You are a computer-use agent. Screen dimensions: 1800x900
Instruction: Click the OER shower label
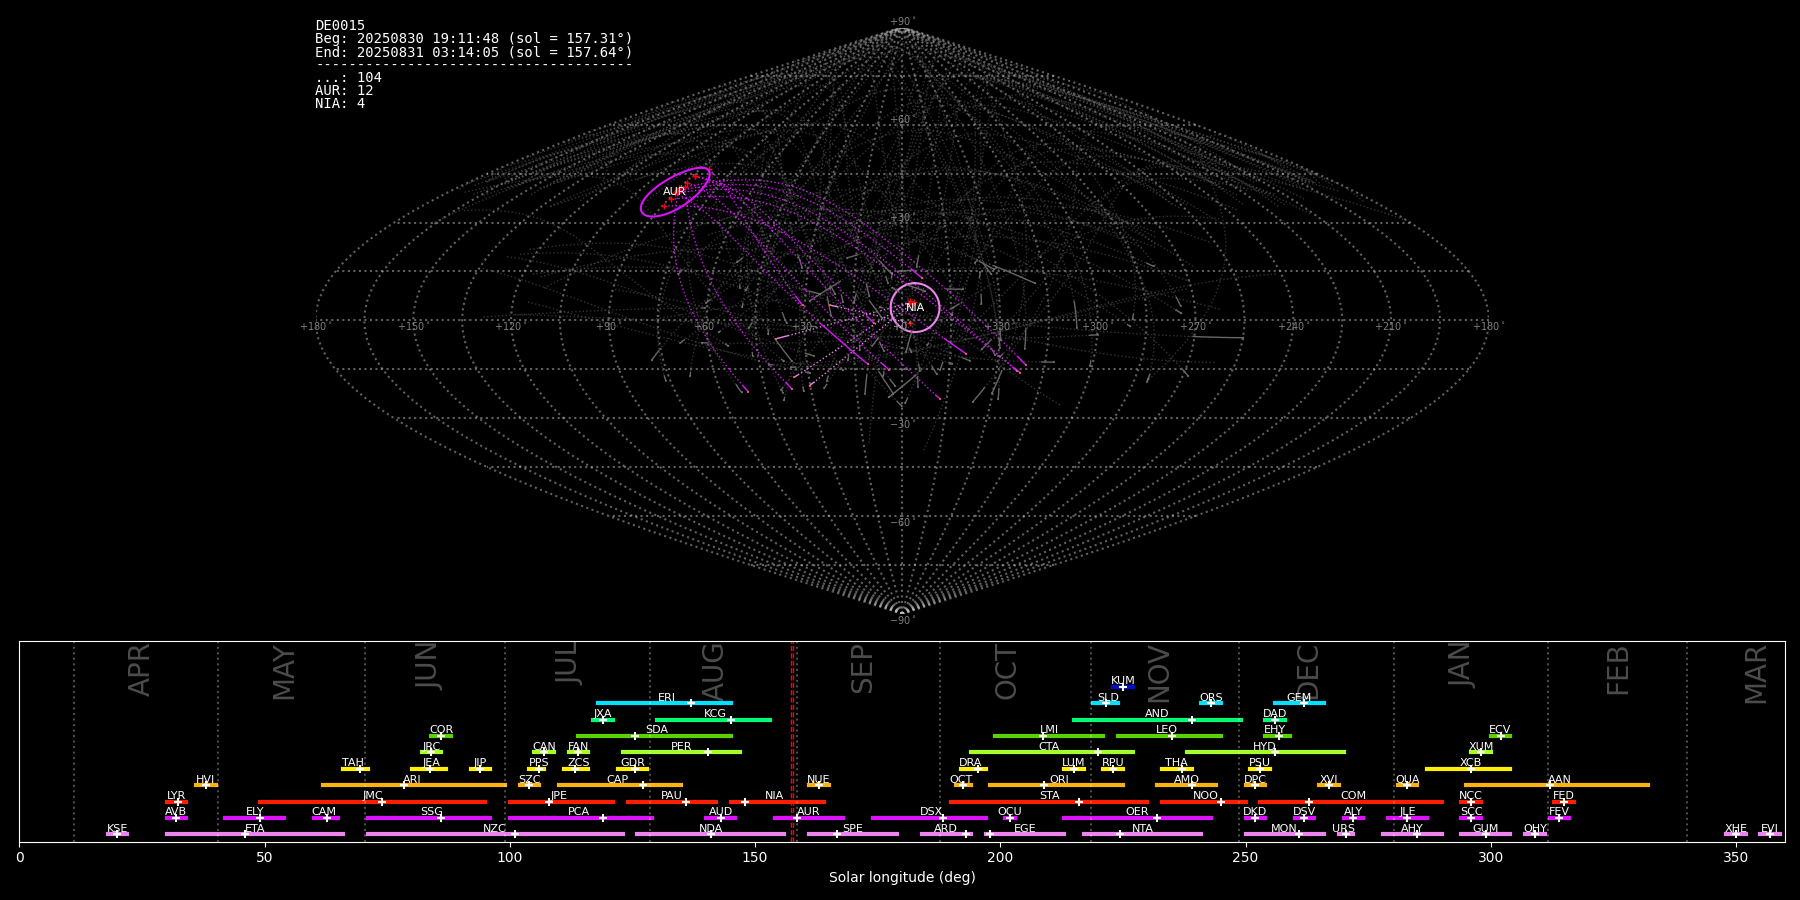pos(1137,812)
